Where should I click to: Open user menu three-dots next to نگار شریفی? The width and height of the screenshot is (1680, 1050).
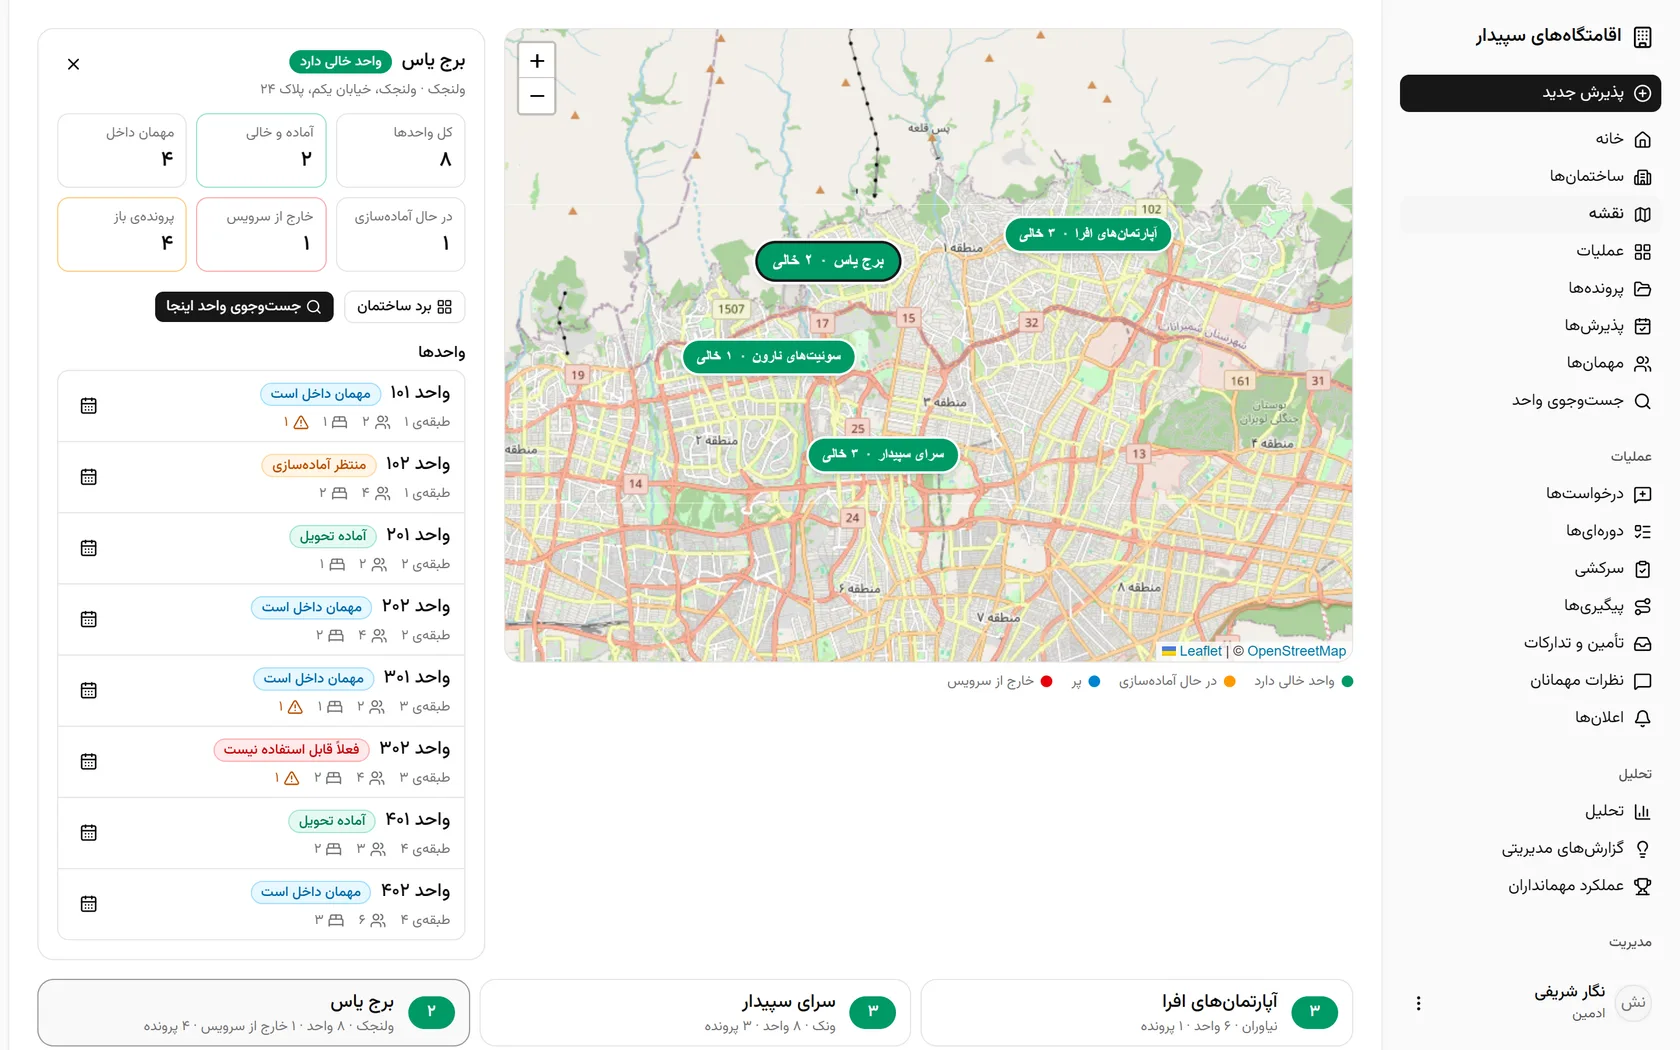tap(1418, 1003)
